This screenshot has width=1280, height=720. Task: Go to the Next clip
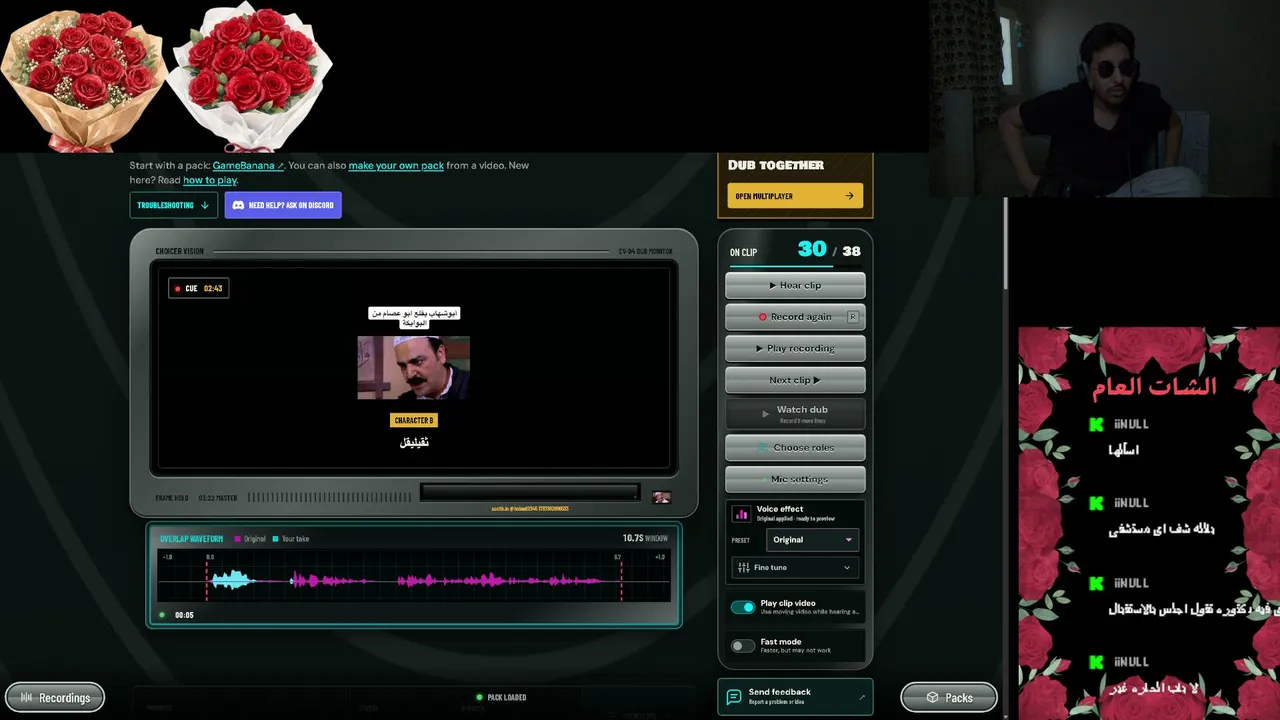[x=795, y=380]
